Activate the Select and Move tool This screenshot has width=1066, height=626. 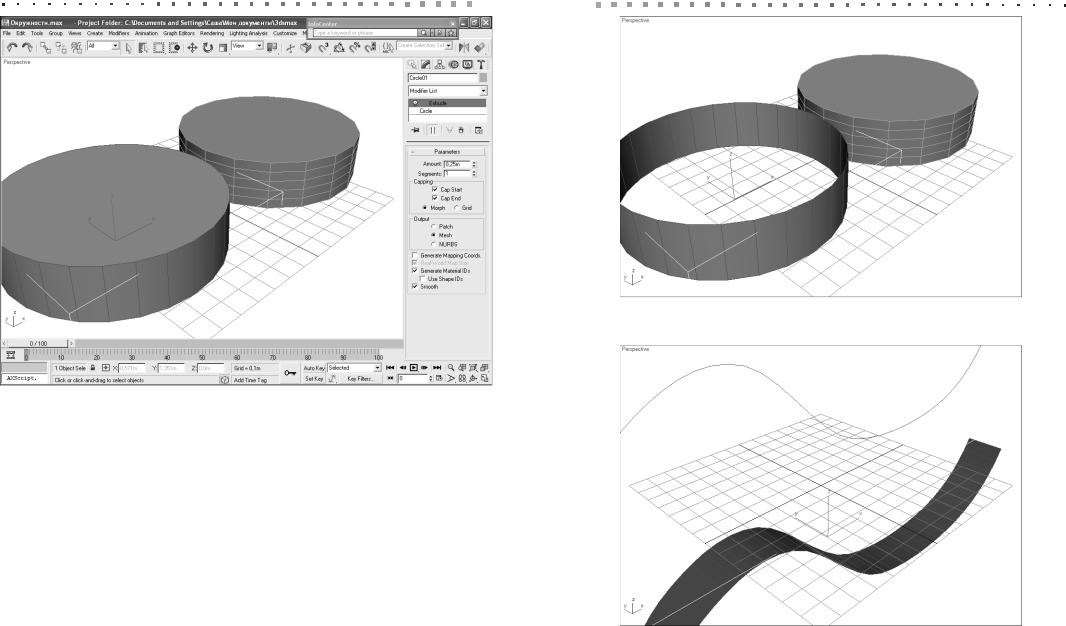(192, 48)
